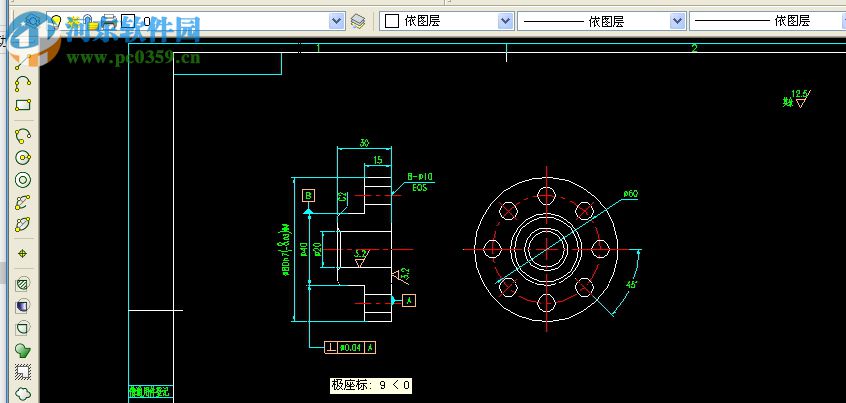Select the Arc drawing tool
This screenshot has width=846, height=403.
click(x=23, y=135)
